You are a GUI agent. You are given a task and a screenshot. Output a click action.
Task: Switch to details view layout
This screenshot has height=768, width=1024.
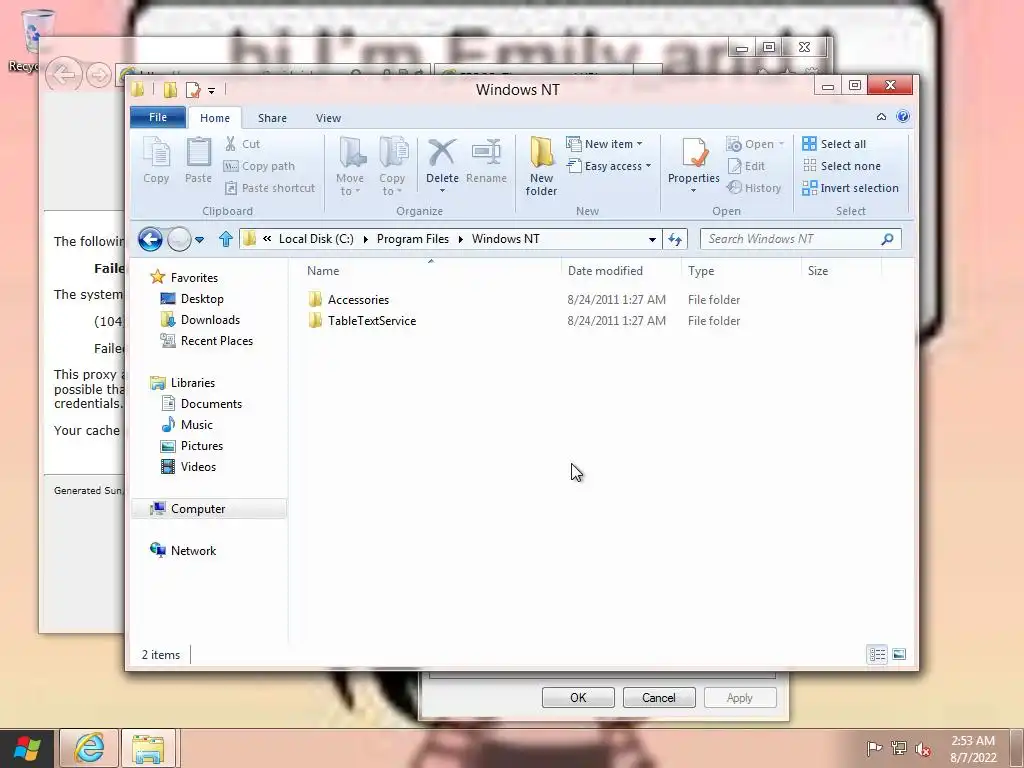pos(877,654)
